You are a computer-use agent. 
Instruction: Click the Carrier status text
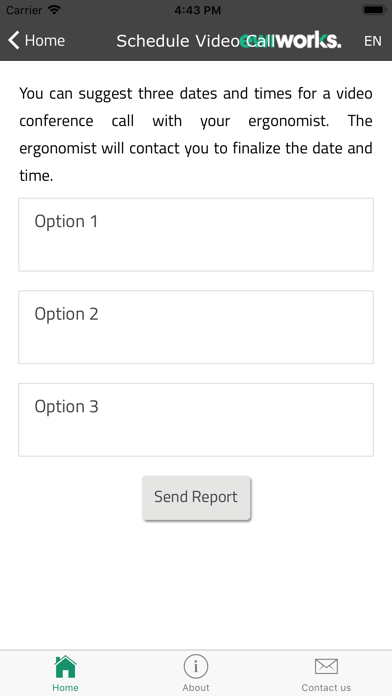(x=24, y=10)
